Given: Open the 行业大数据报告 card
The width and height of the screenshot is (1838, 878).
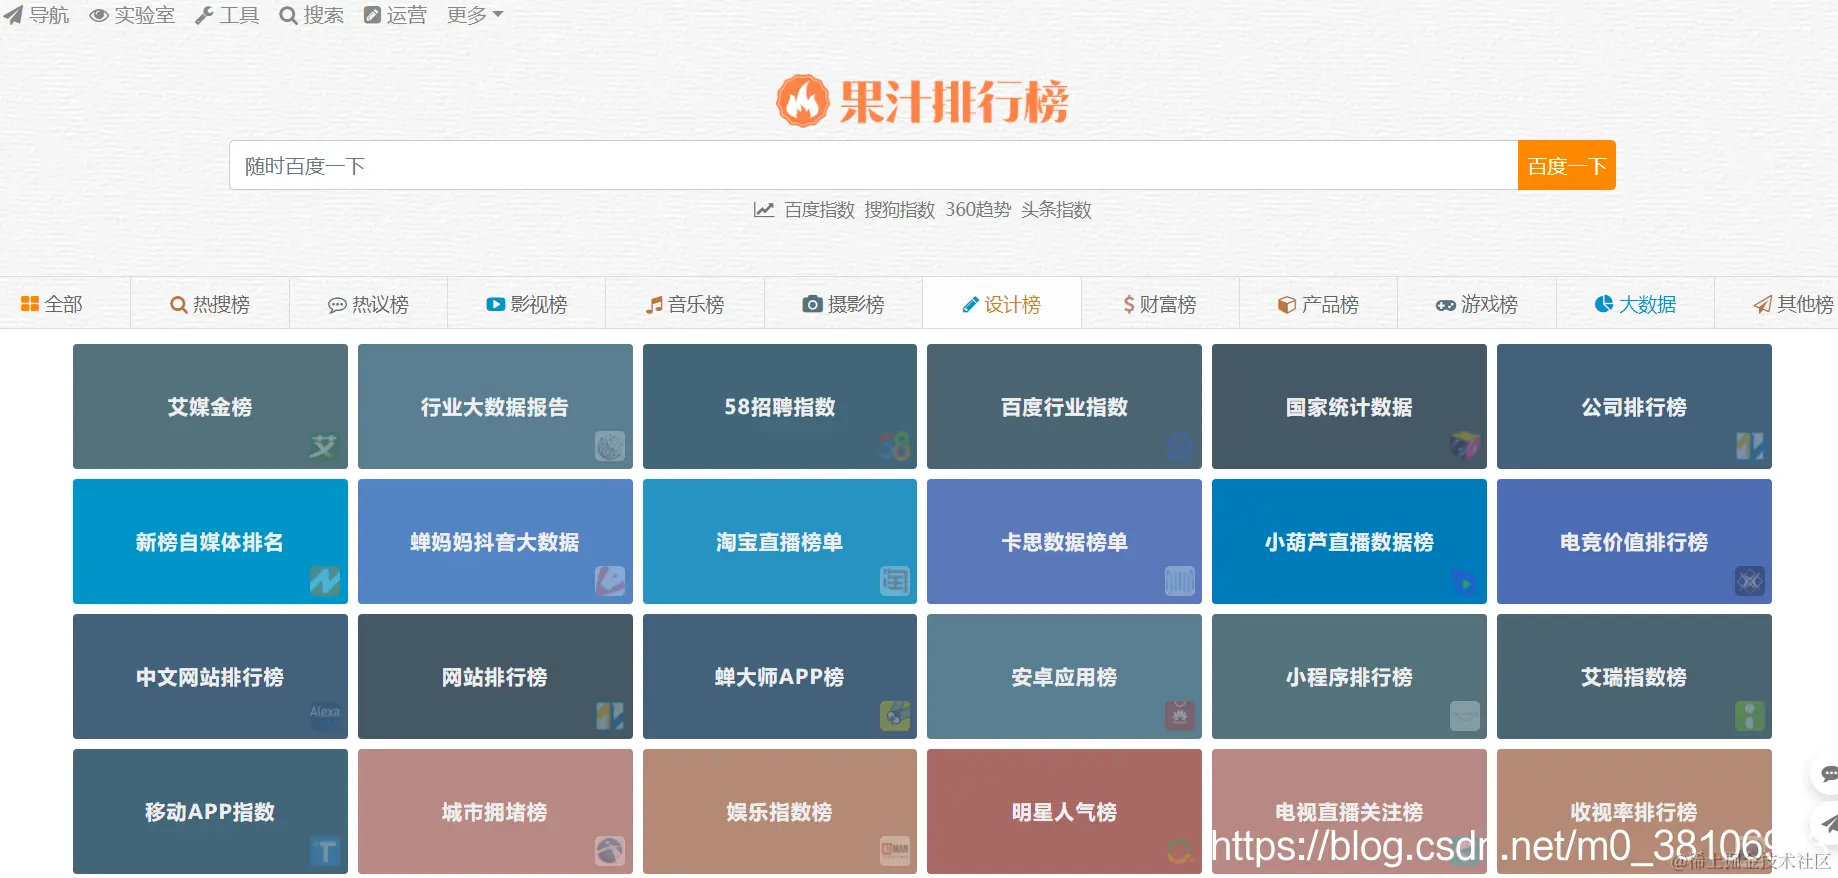Looking at the screenshot, I should (495, 406).
